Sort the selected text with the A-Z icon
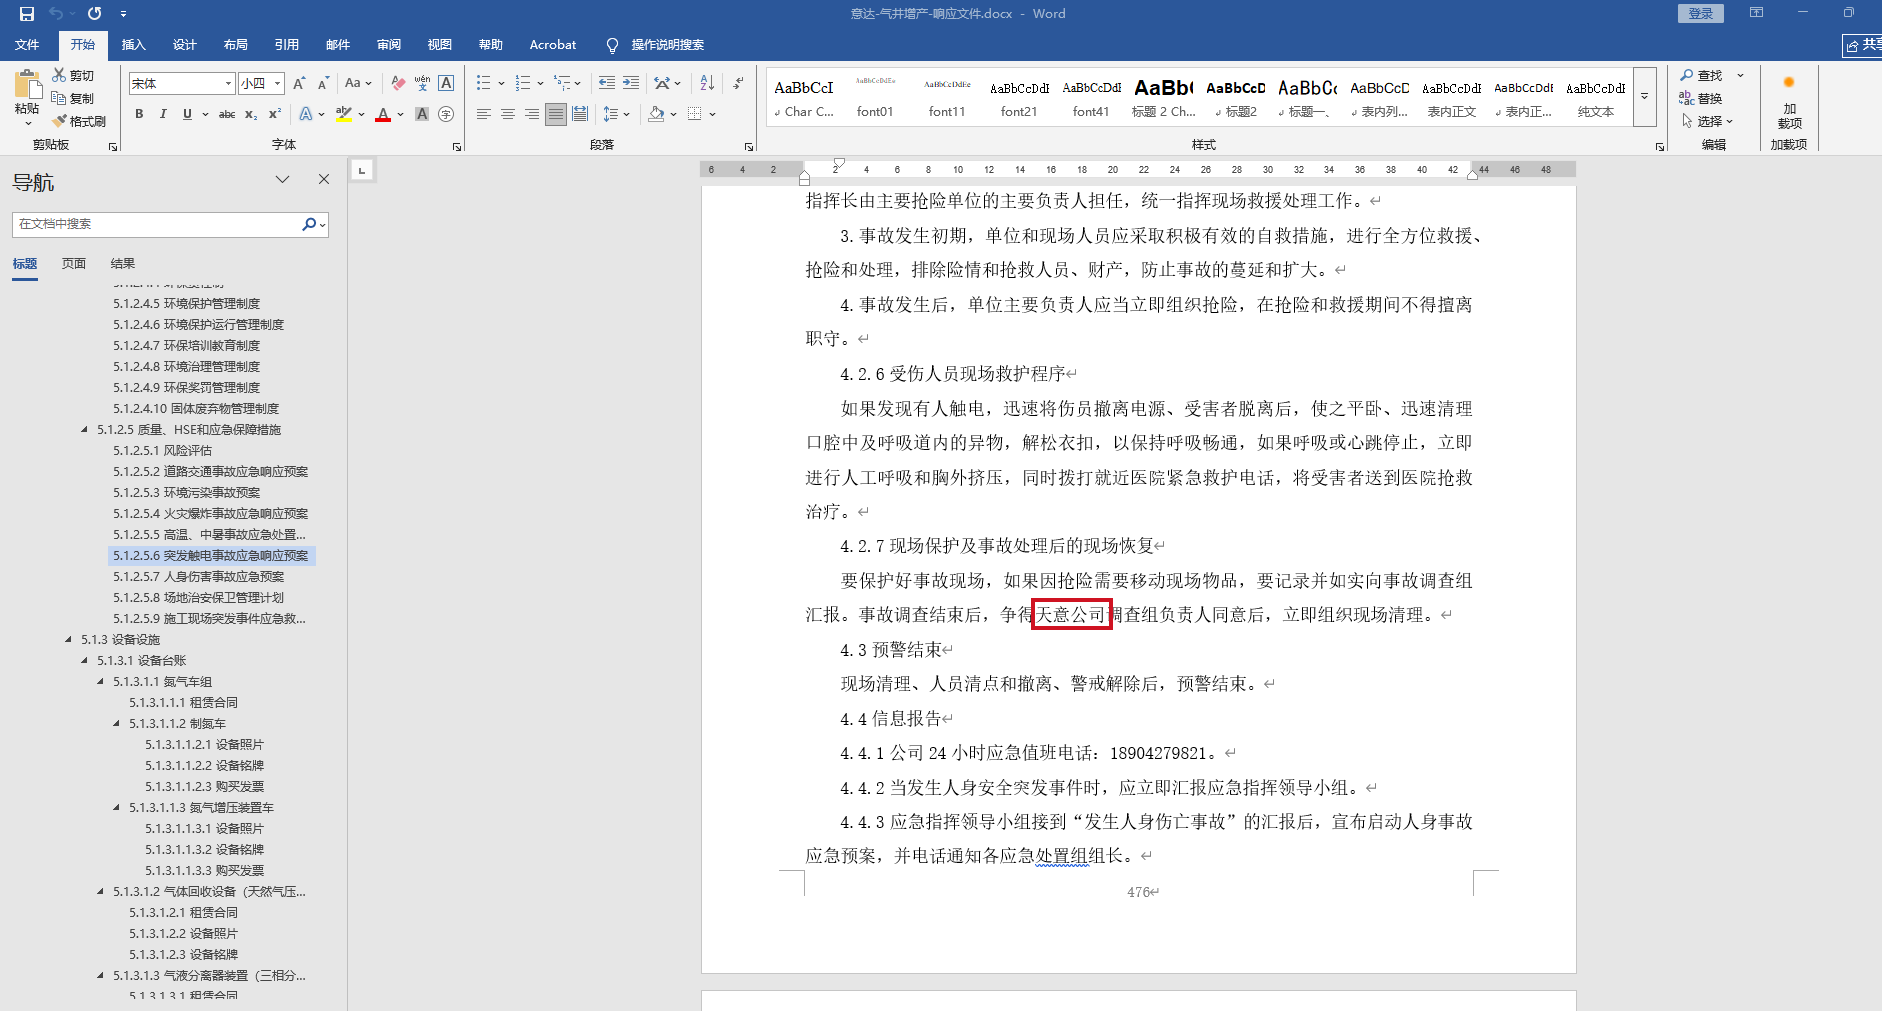1882x1011 pixels. click(707, 84)
